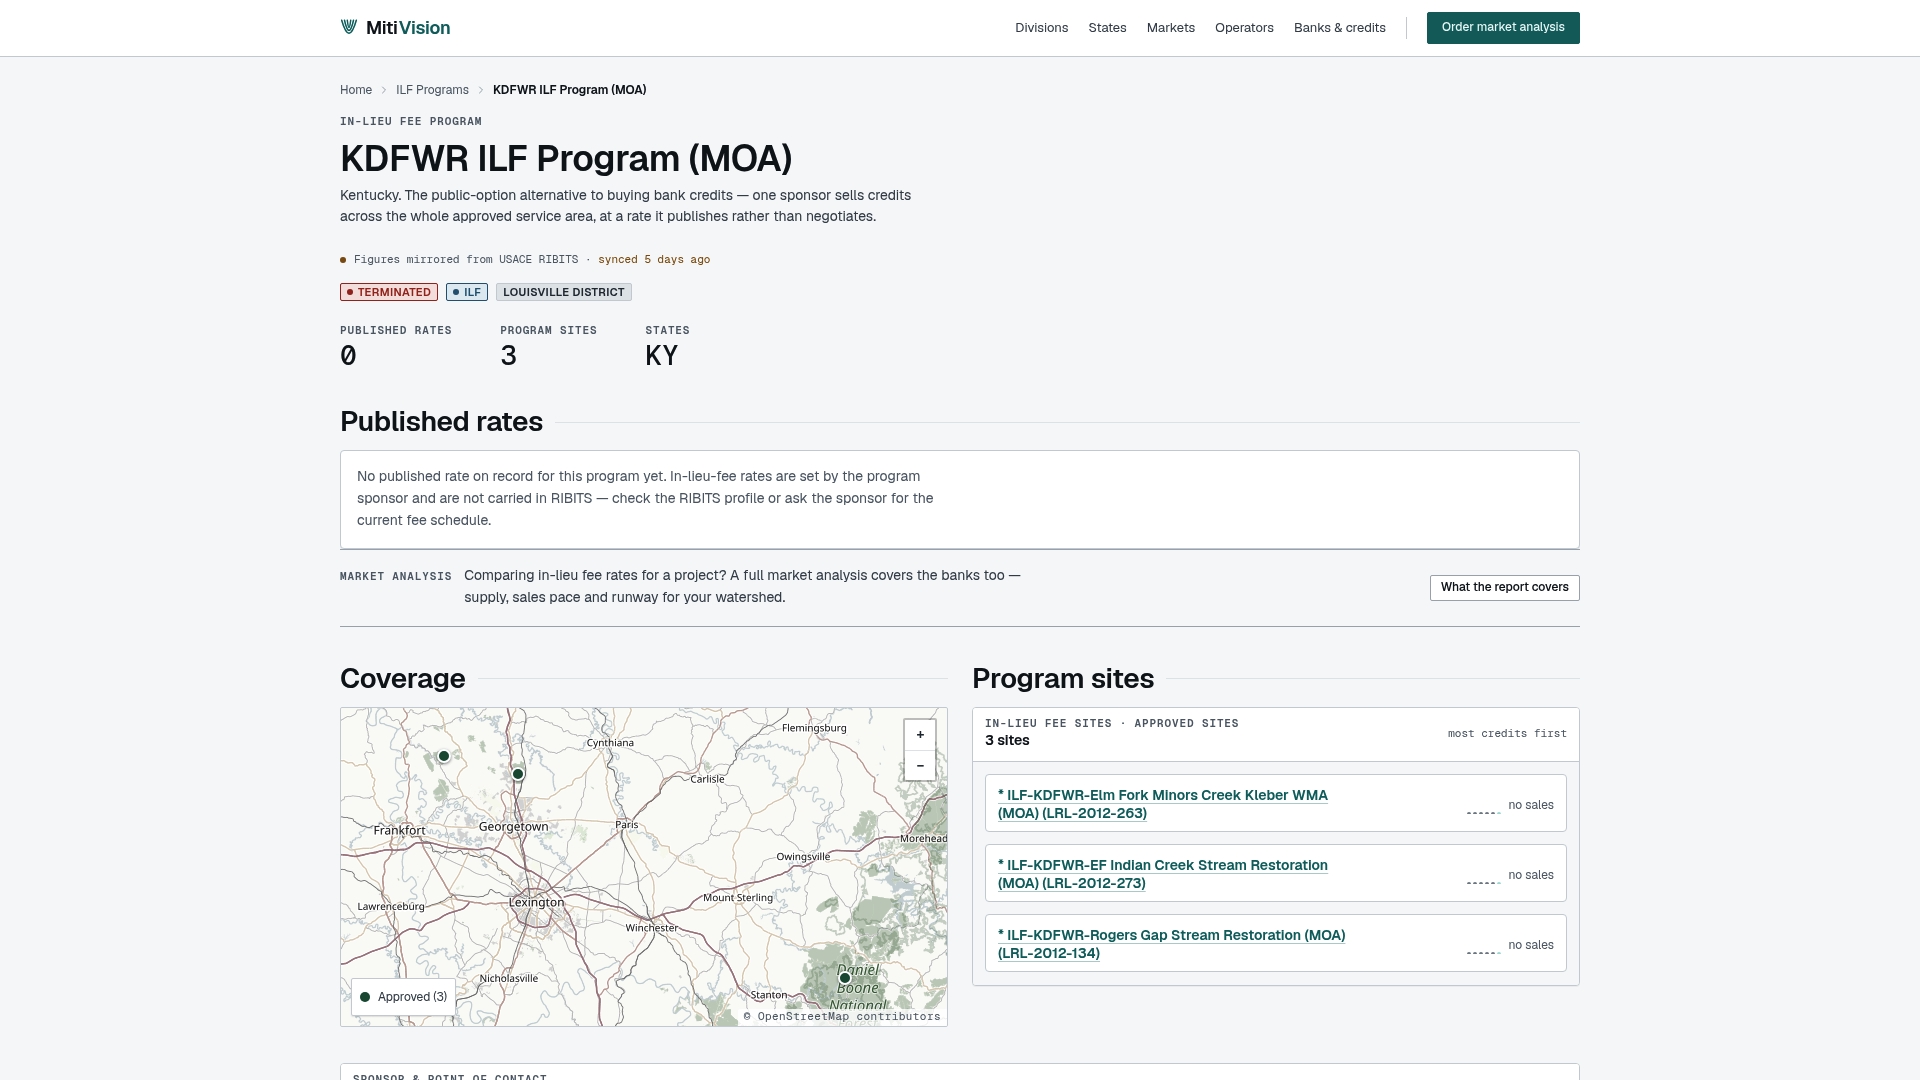Click the current breadcrumb KDFWR ILF Program (MOA)

[x=569, y=90]
